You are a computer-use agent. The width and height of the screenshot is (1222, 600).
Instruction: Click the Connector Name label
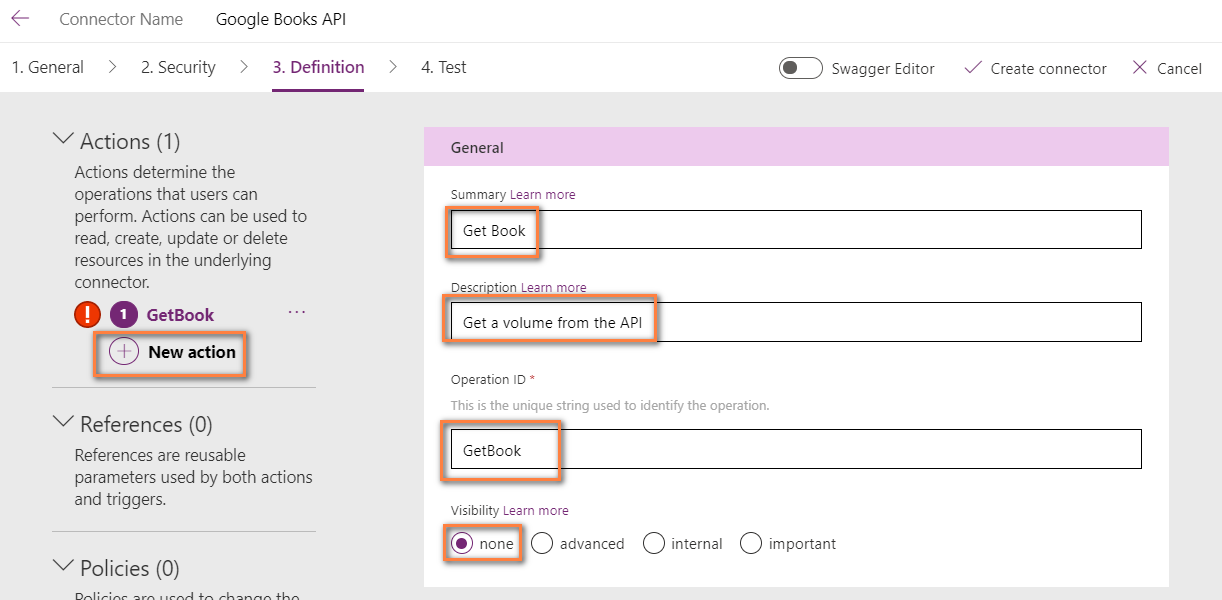coord(121,19)
